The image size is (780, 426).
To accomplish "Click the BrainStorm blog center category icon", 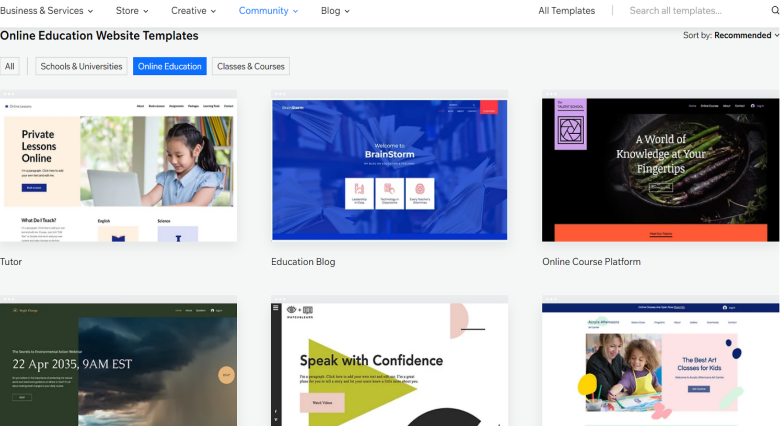I will 390,194.
